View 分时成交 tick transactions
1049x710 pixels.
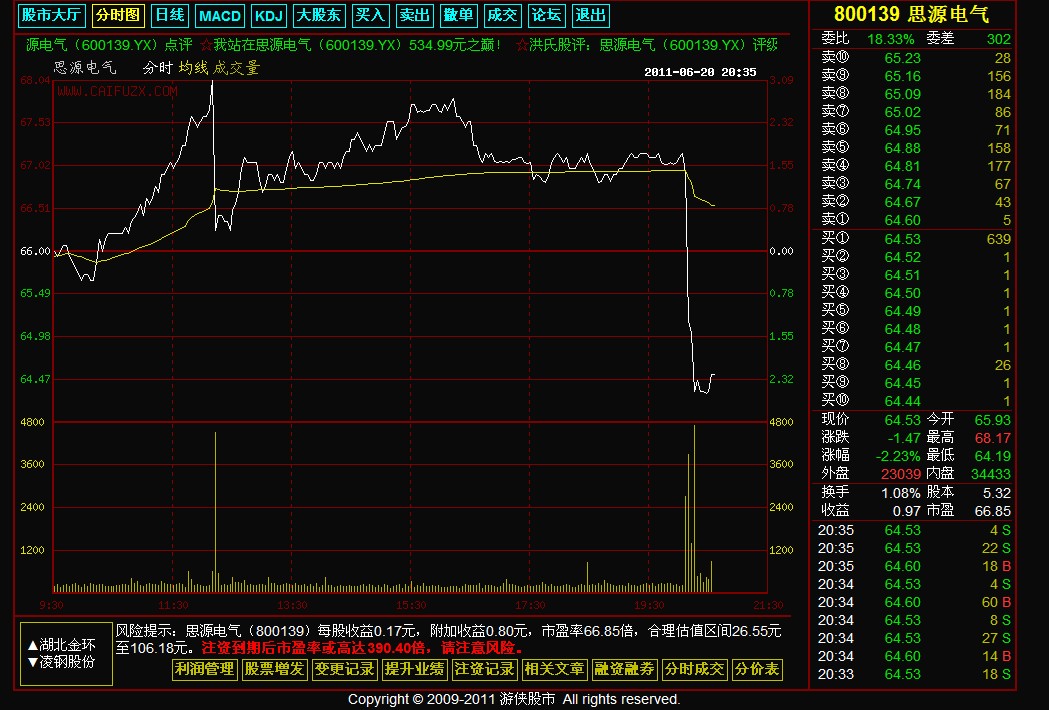coord(694,669)
